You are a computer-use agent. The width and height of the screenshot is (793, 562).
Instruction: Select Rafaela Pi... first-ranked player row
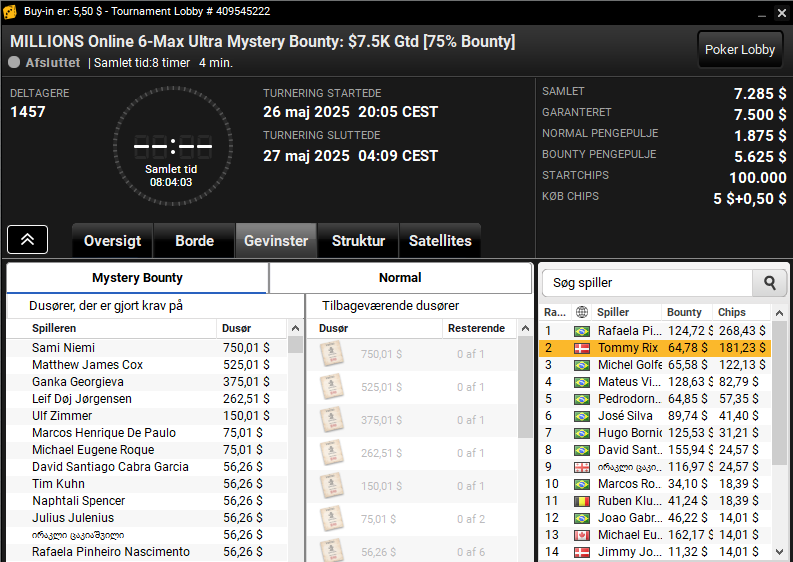(x=655, y=331)
